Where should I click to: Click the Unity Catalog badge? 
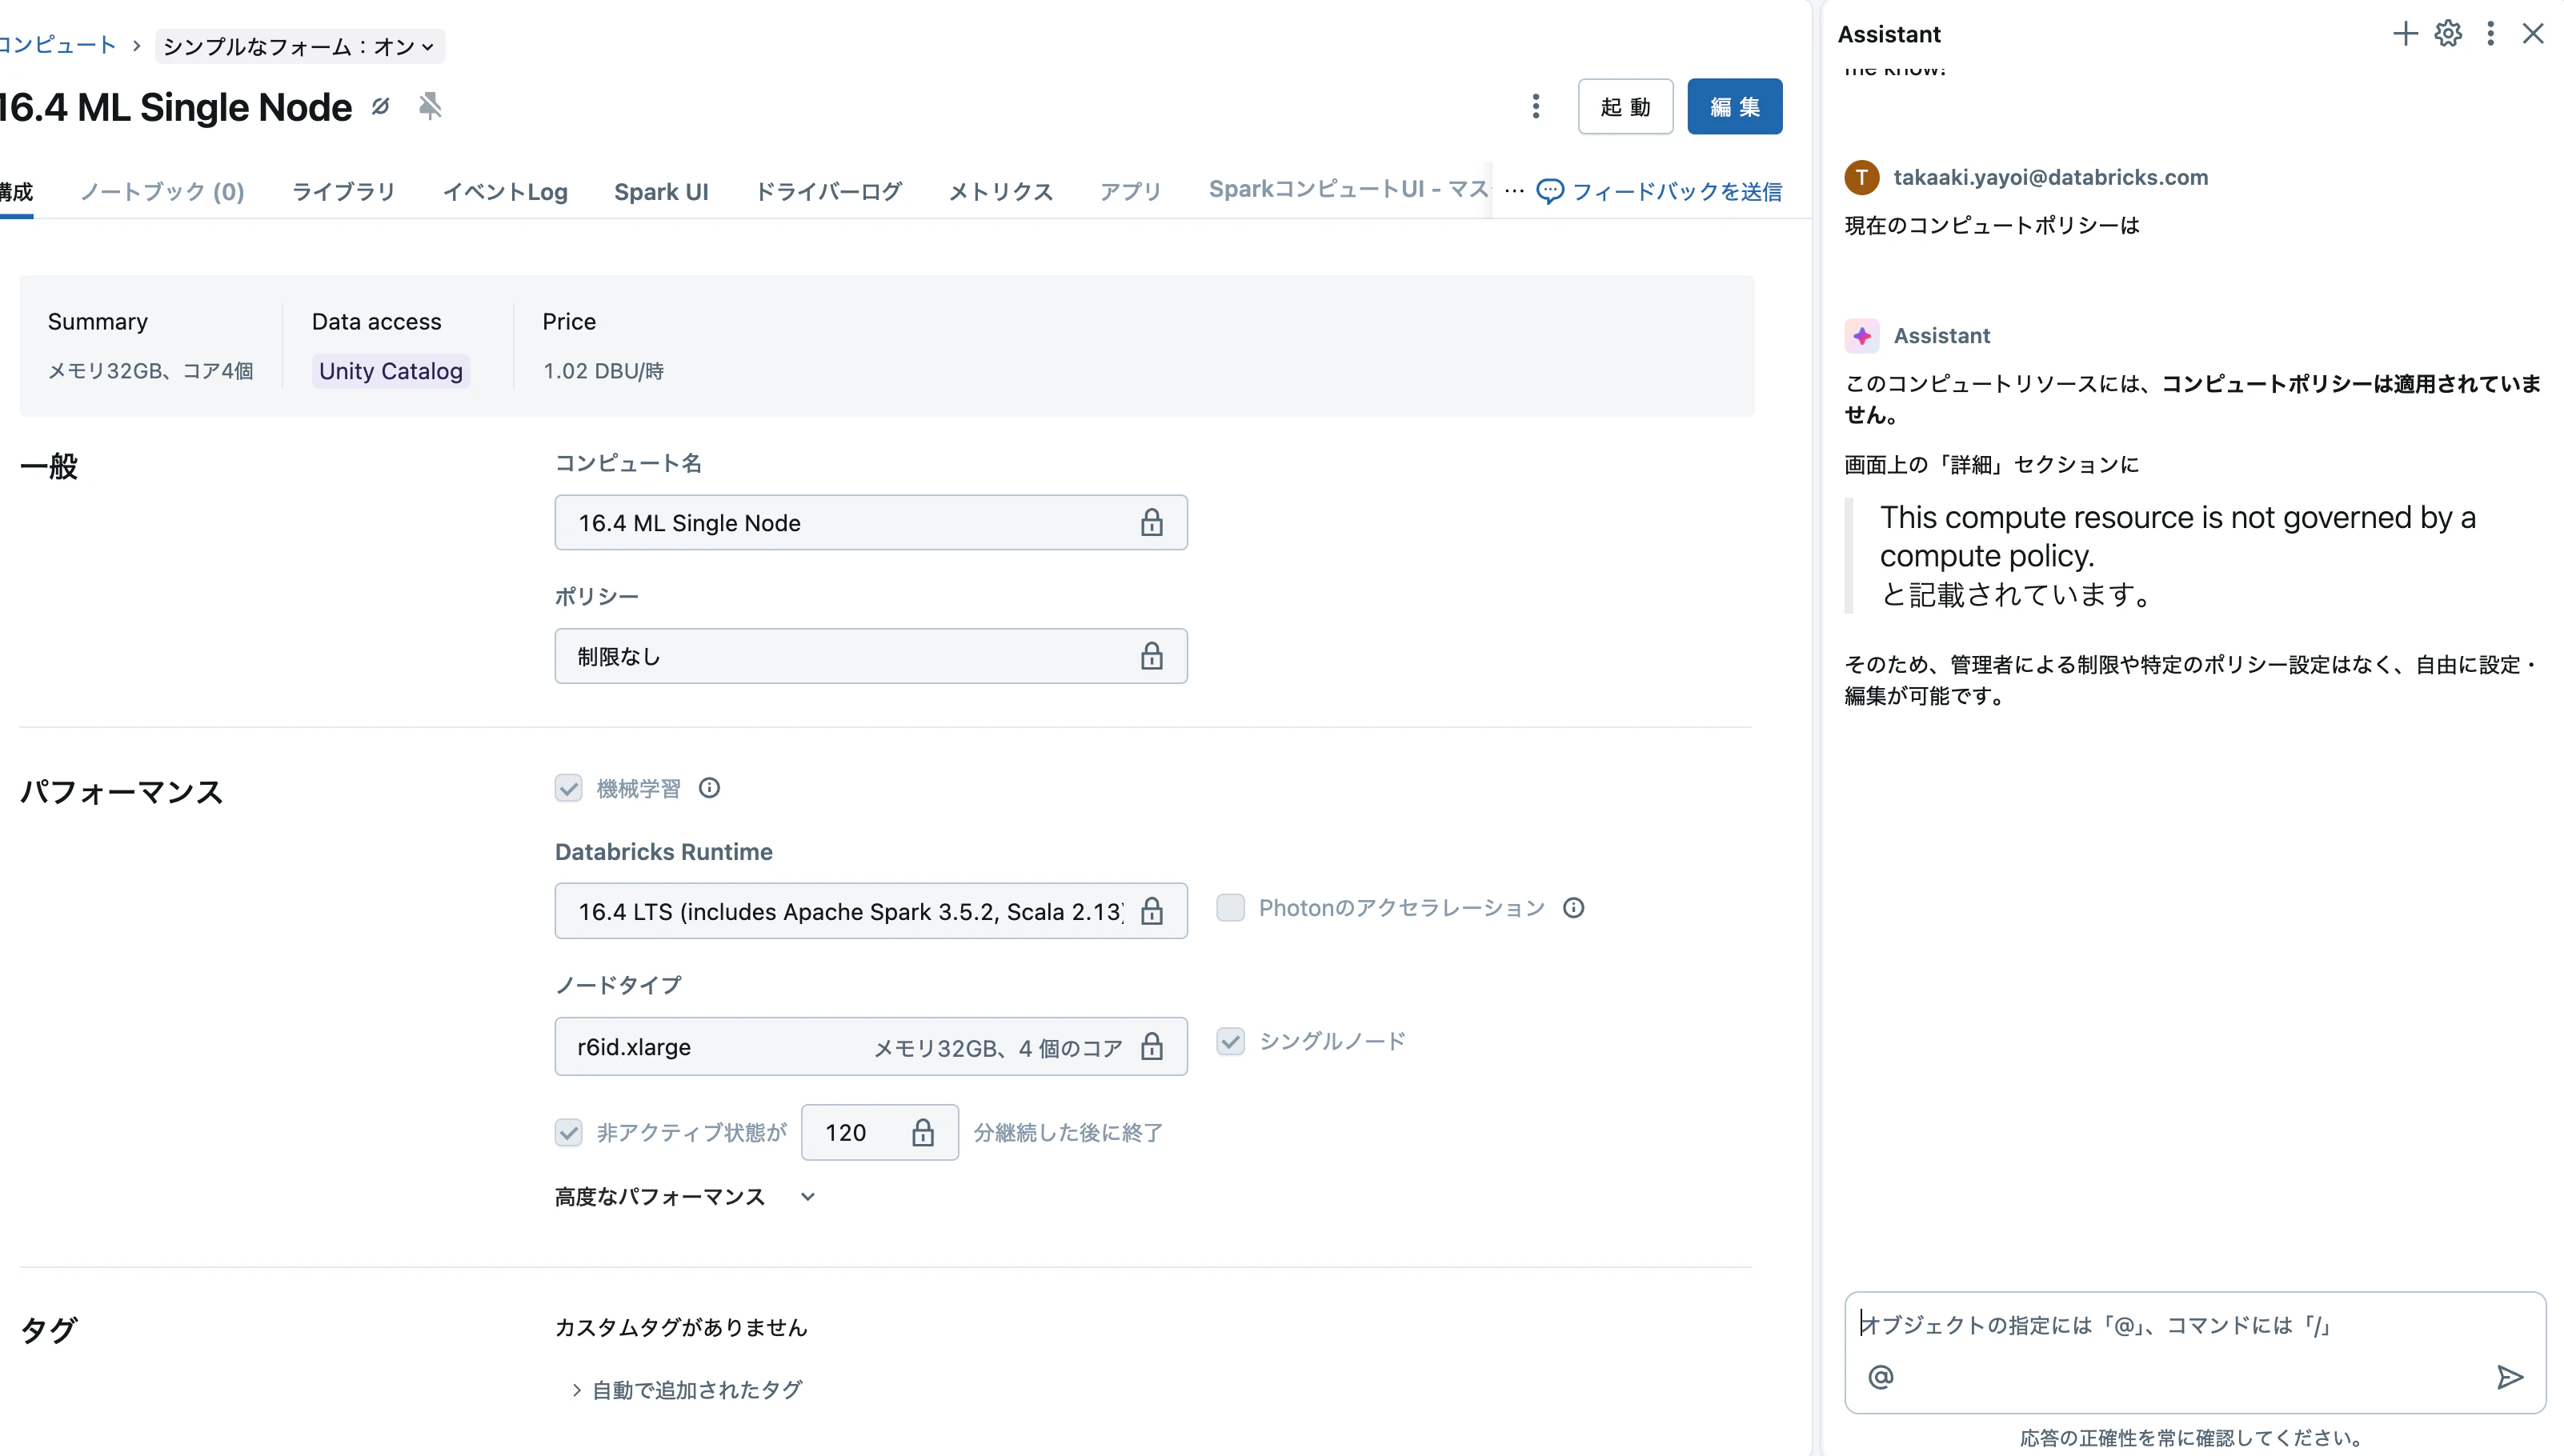(390, 371)
